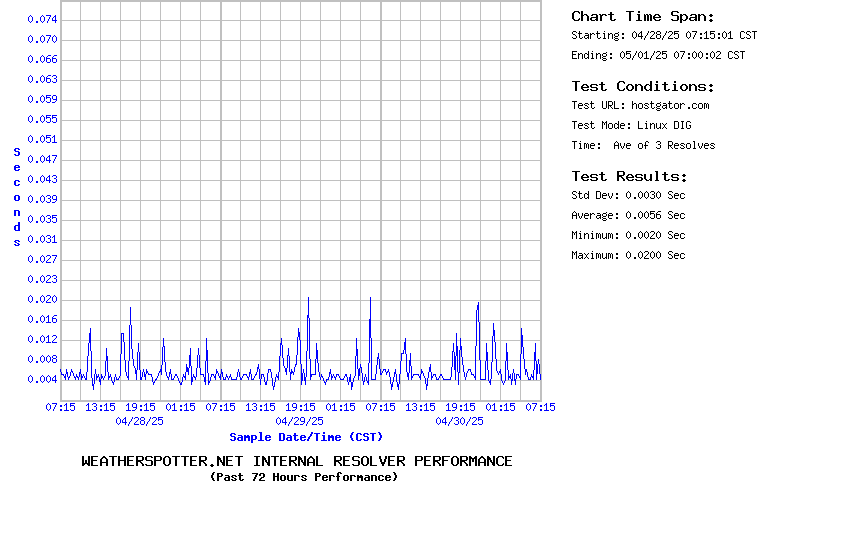Image resolution: width=850 pixels, height=550 pixels.
Task: Click the 04/29/25 date label on the x-axis
Action: pos(300,421)
